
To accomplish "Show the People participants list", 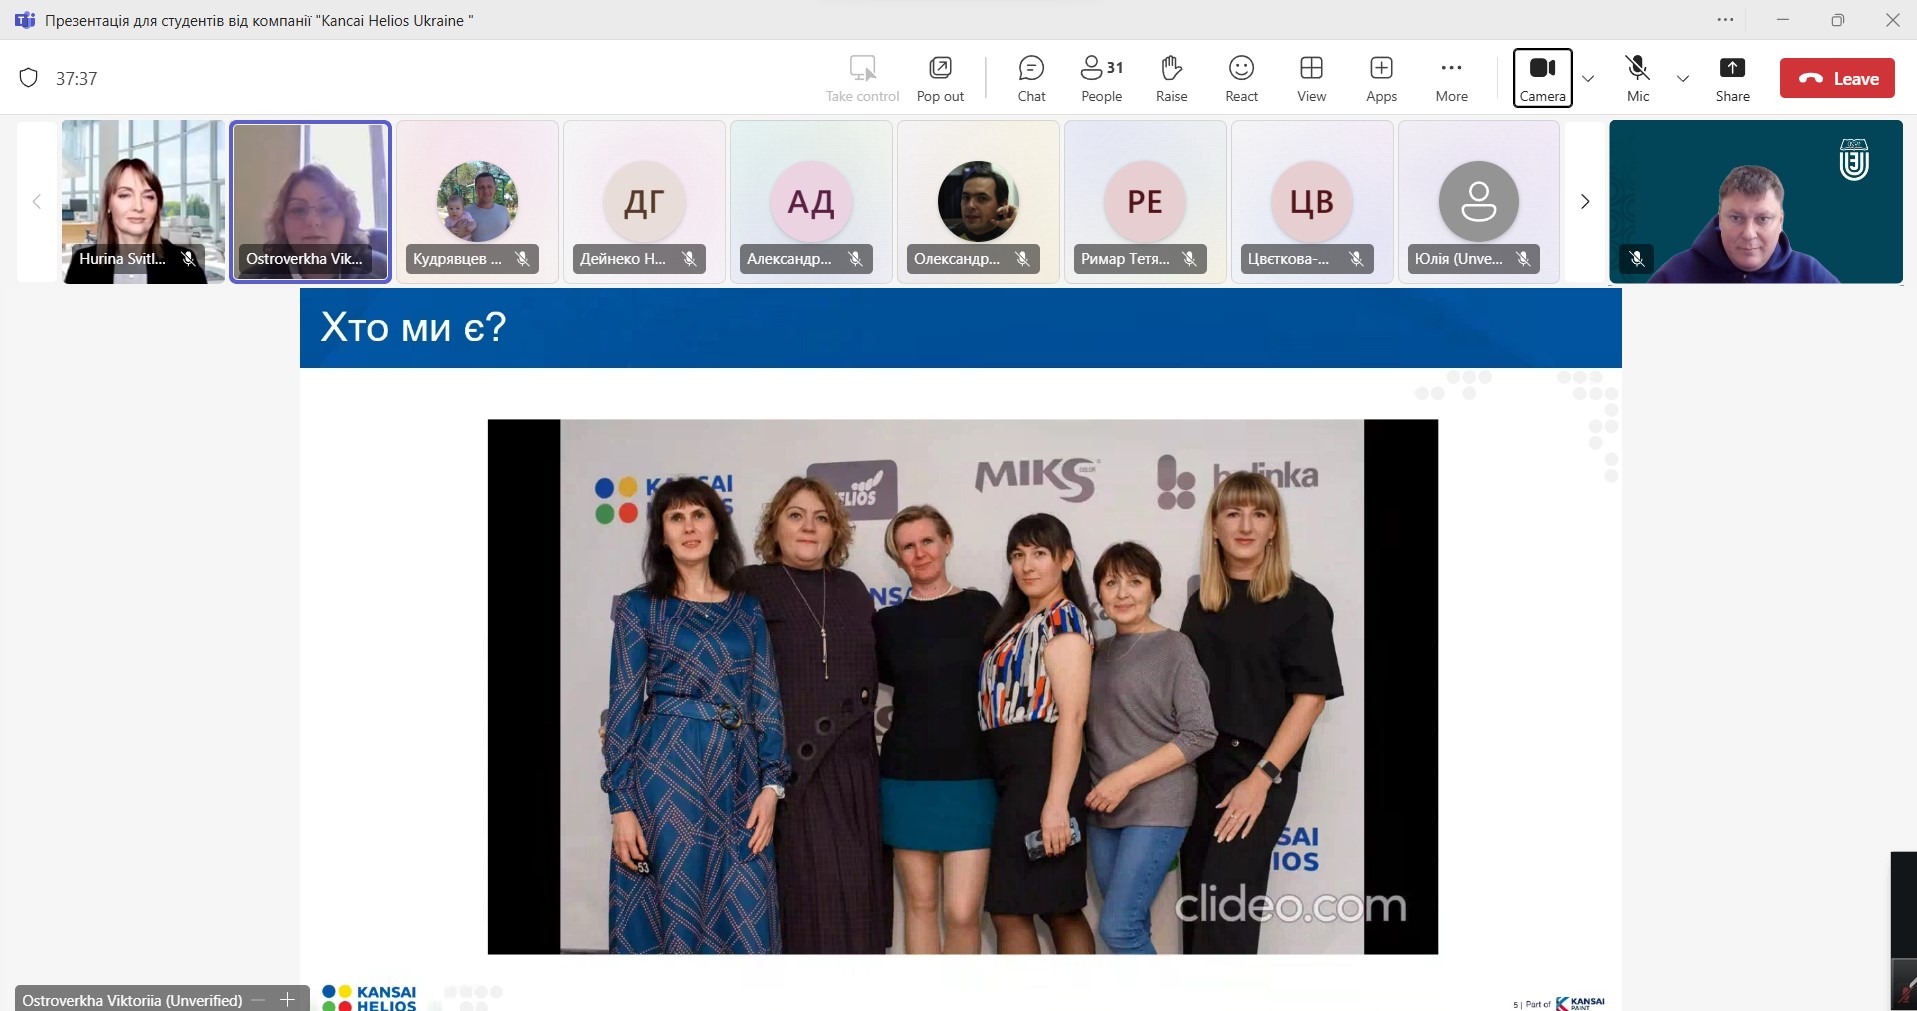I will [1101, 78].
